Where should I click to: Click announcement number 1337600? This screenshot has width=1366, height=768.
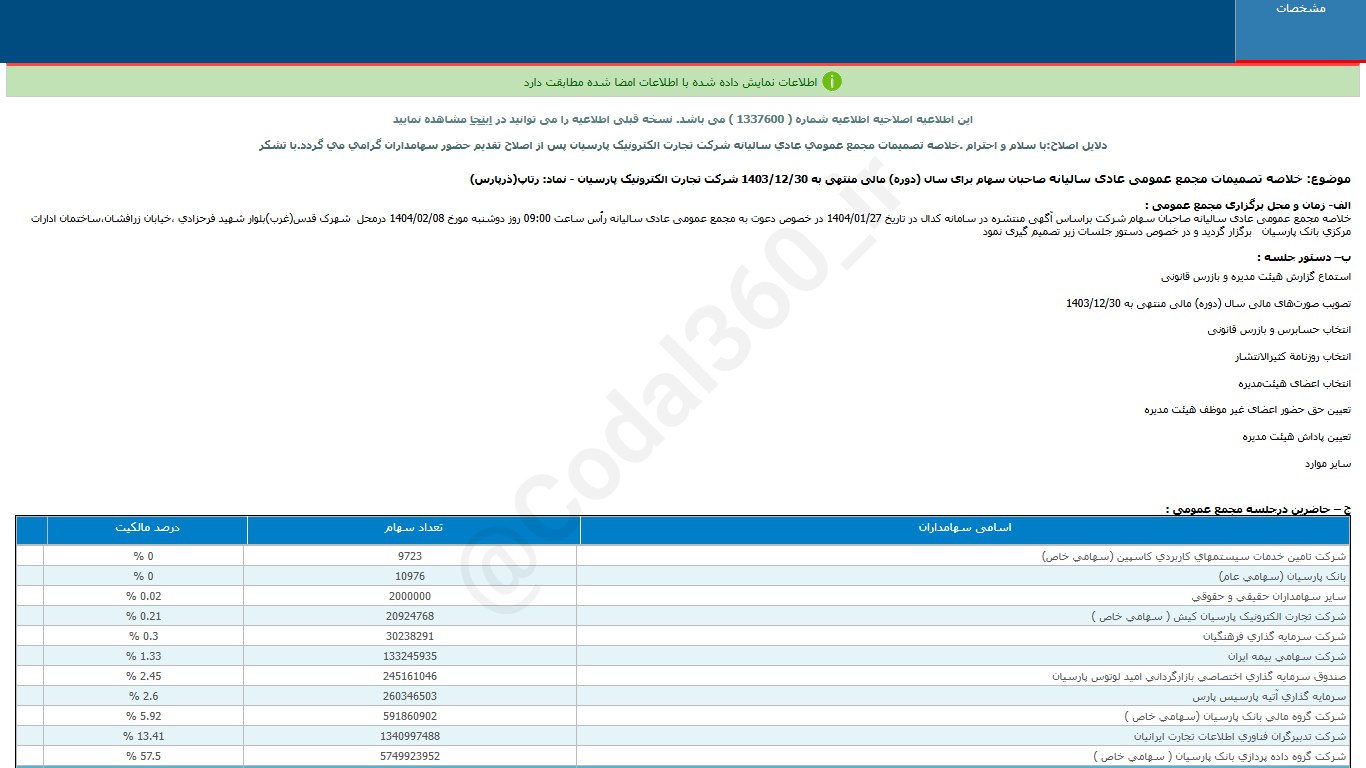point(759,118)
